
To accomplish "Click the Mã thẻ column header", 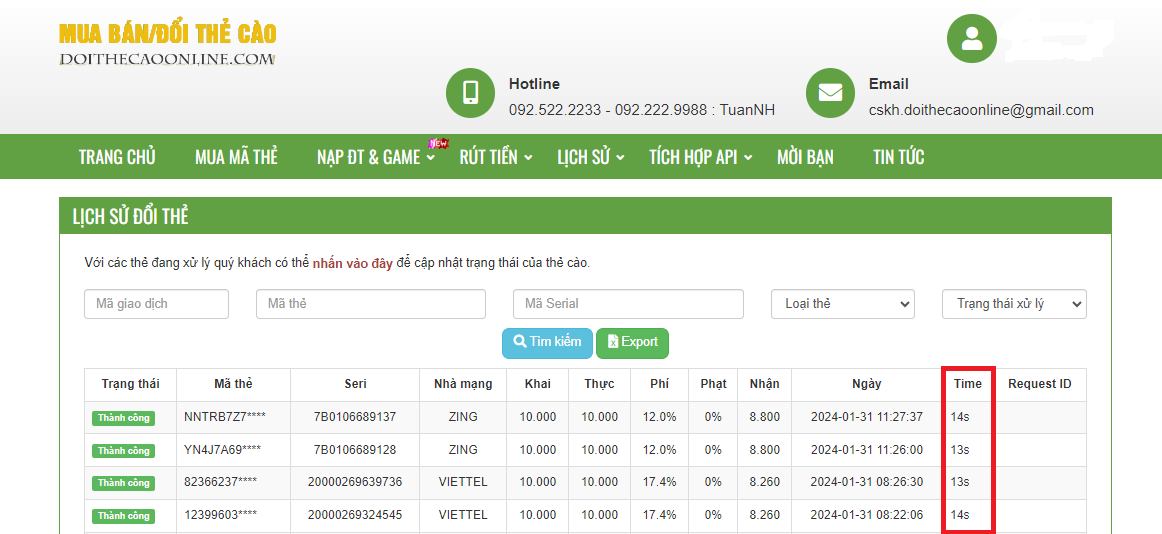I will tap(233, 384).
